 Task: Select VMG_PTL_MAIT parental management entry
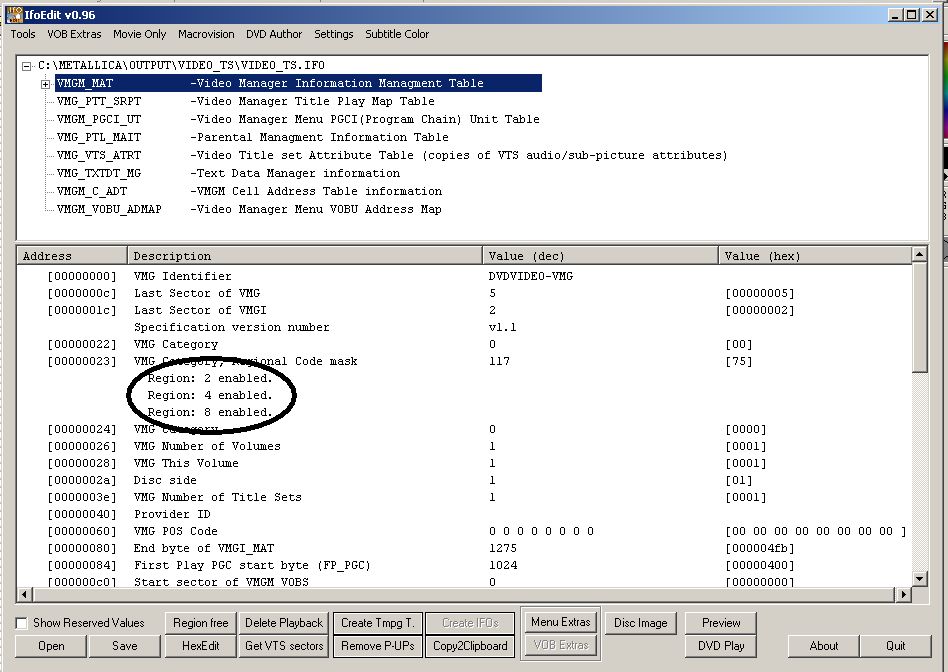253,137
